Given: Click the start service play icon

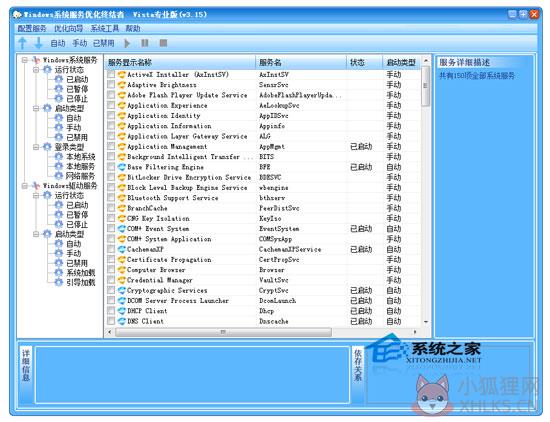Looking at the screenshot, I should tap(127, 43).
